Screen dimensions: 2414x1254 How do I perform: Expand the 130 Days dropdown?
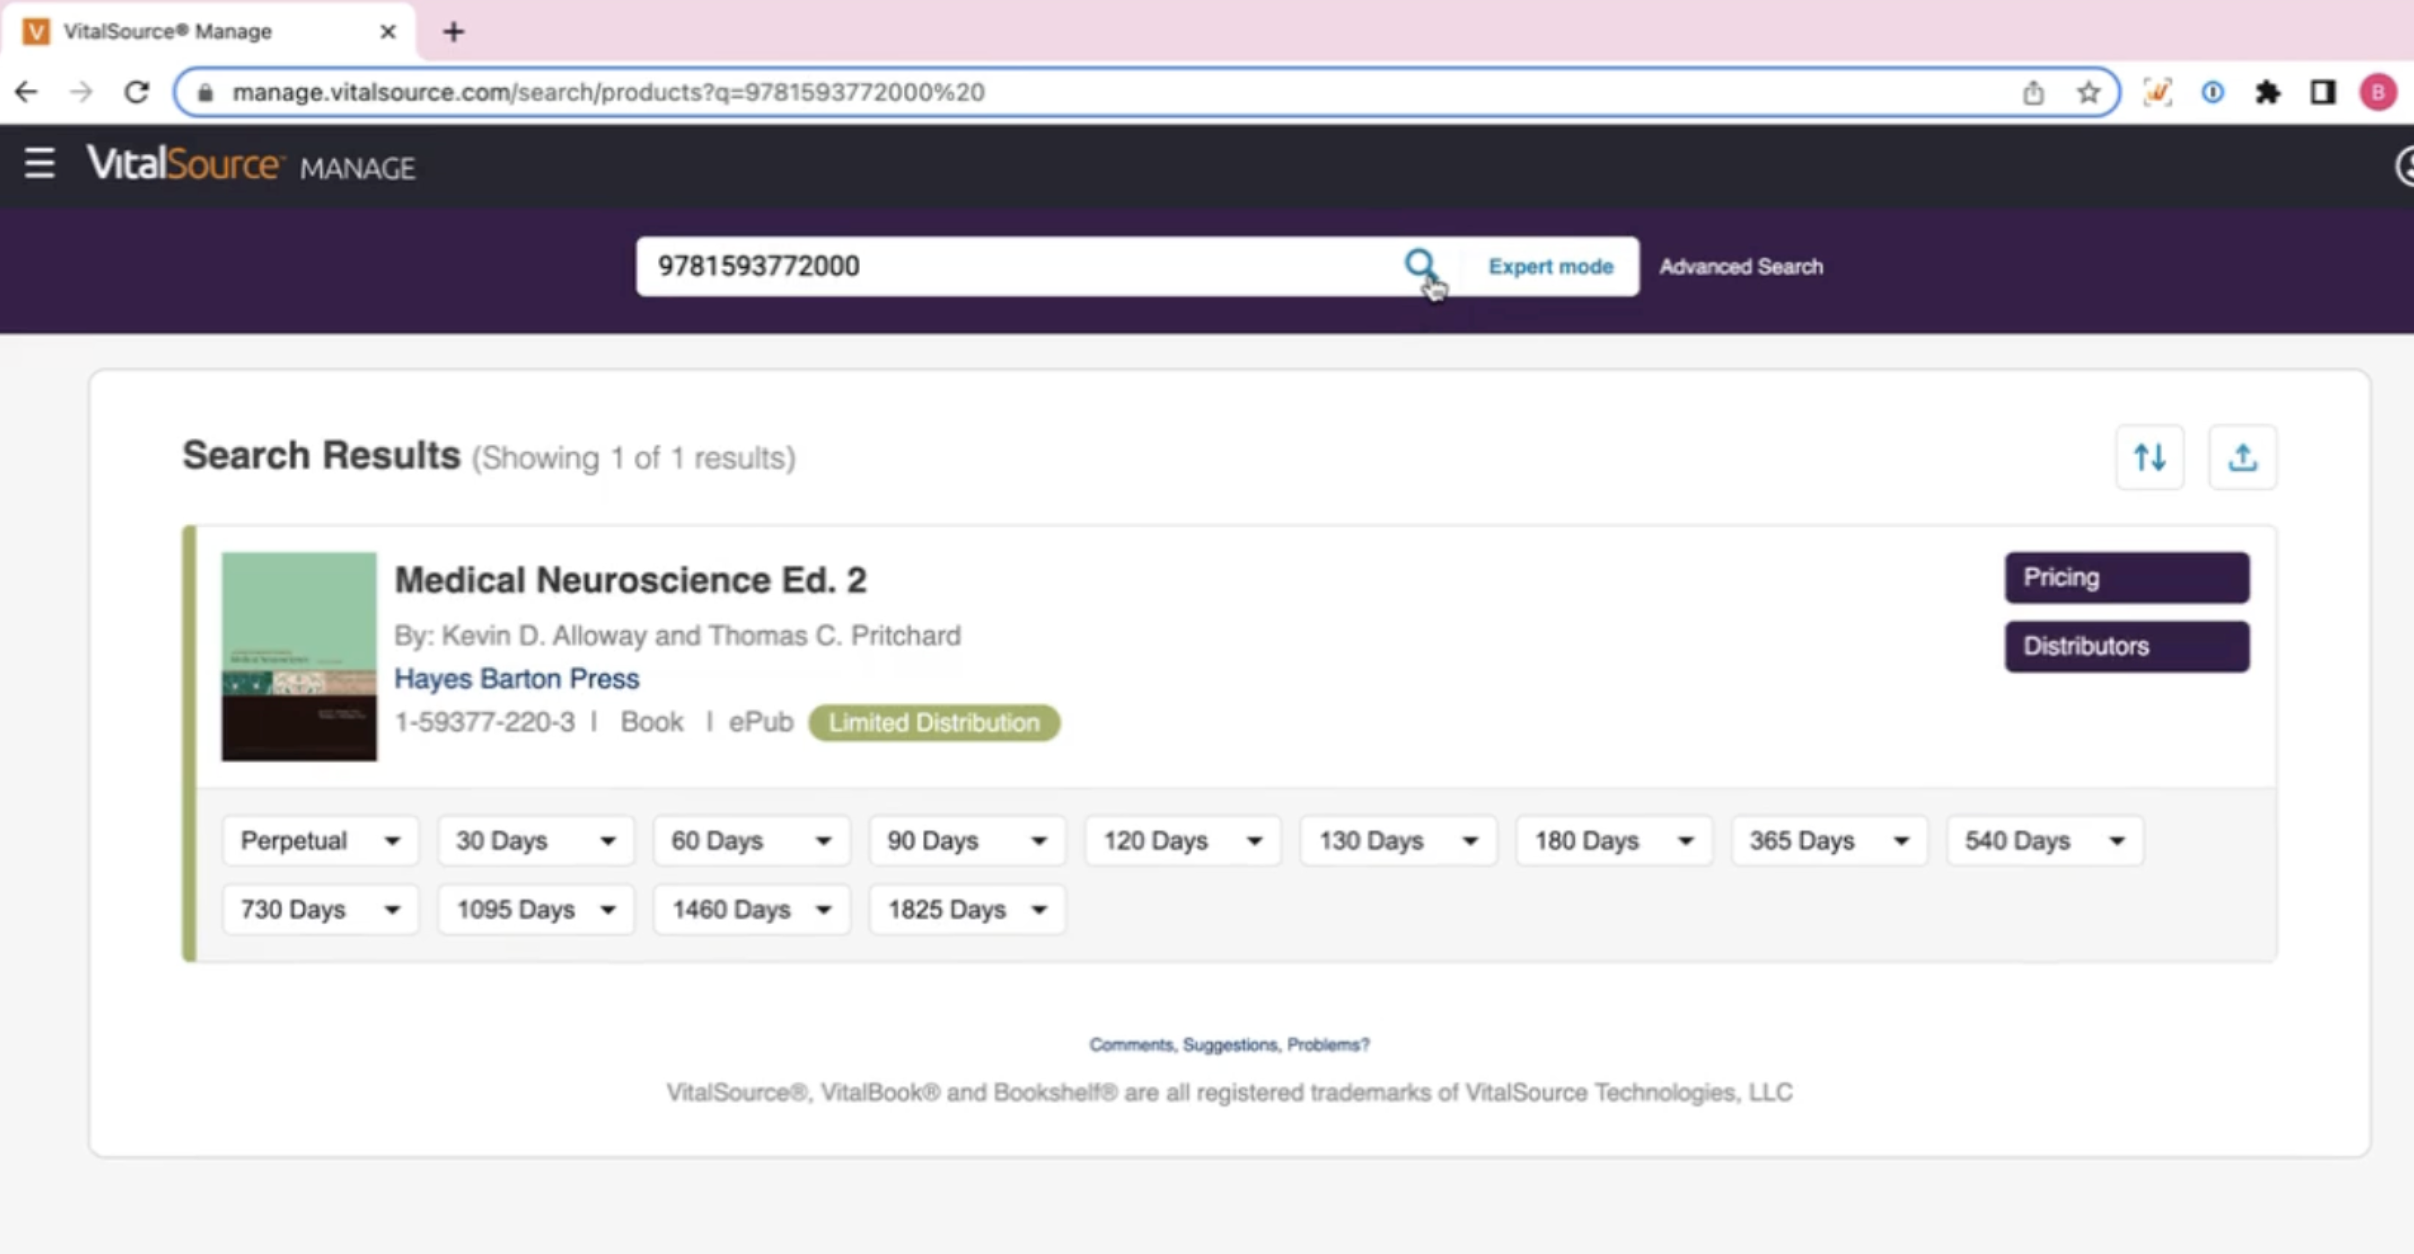tap(1398, 841)
